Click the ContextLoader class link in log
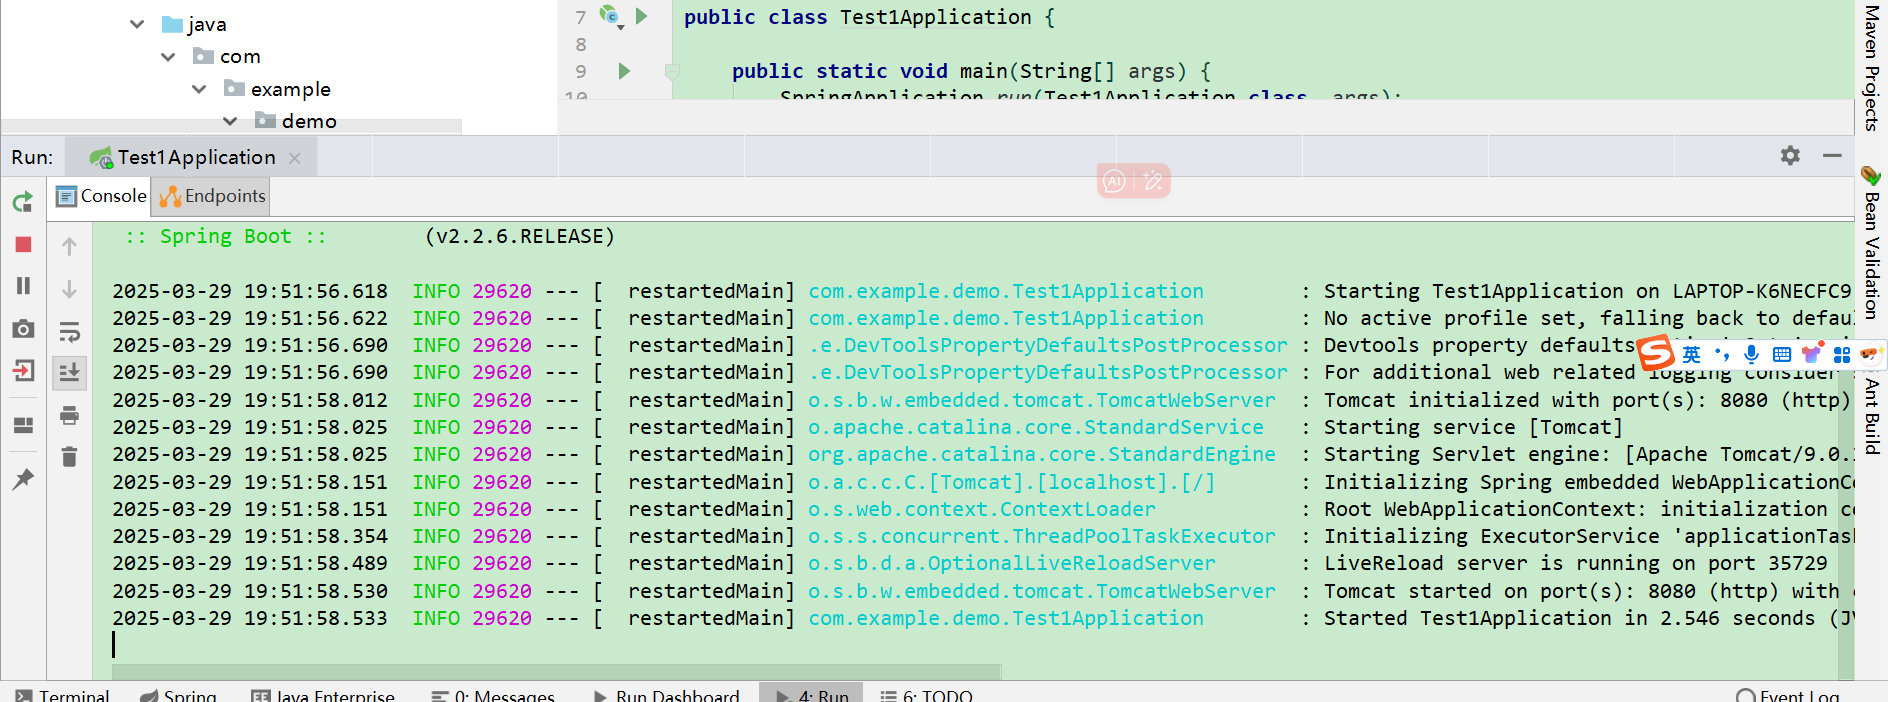The image size is (1888, 702). pyautogui.click(x=982, y=509)
